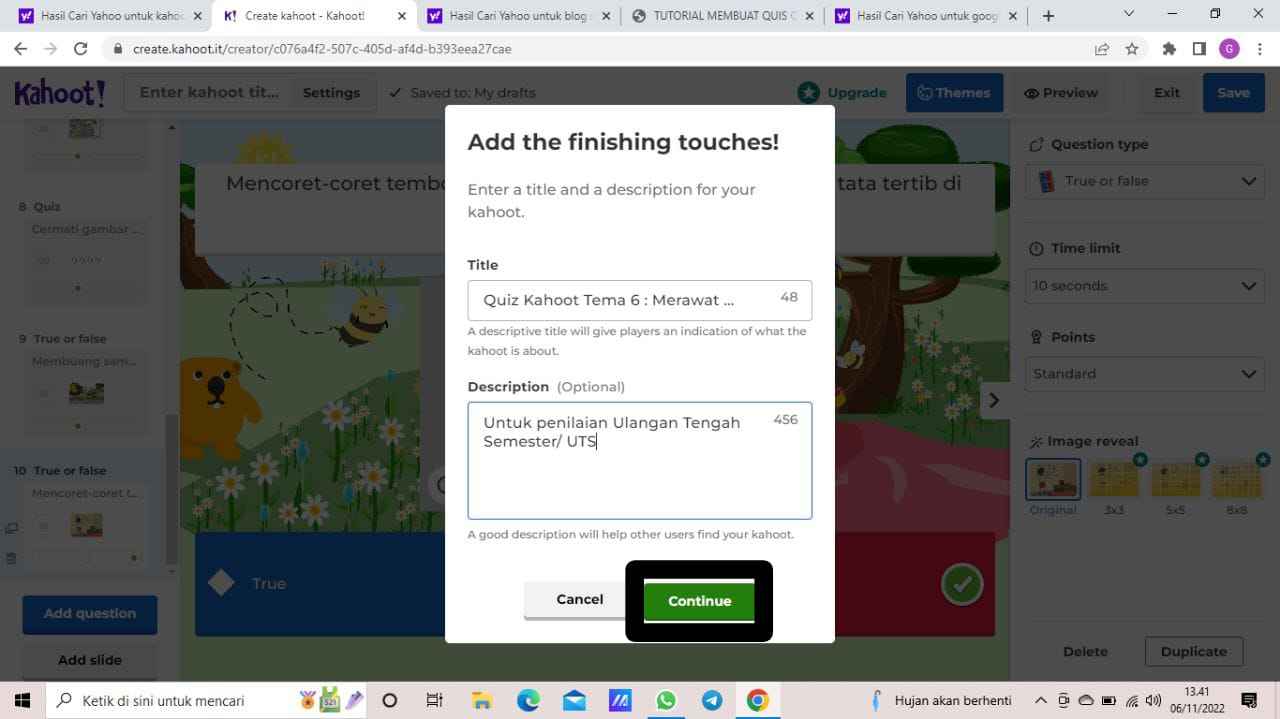
Task: Open the Points dropdown
Action: pos(1145,373)
